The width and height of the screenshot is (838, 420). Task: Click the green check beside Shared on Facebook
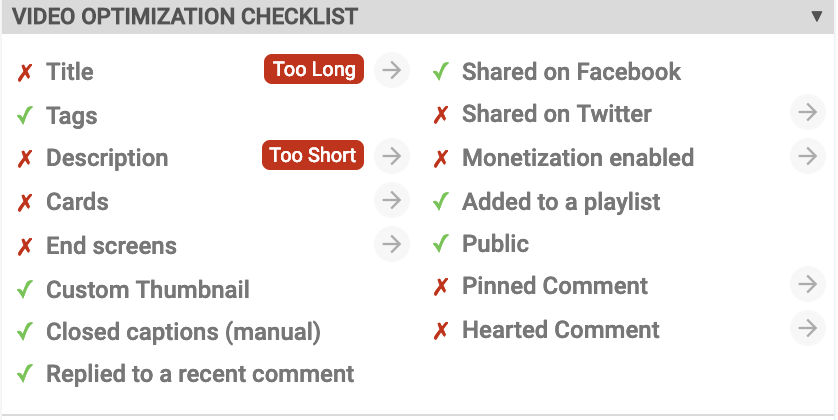(440, 71)
